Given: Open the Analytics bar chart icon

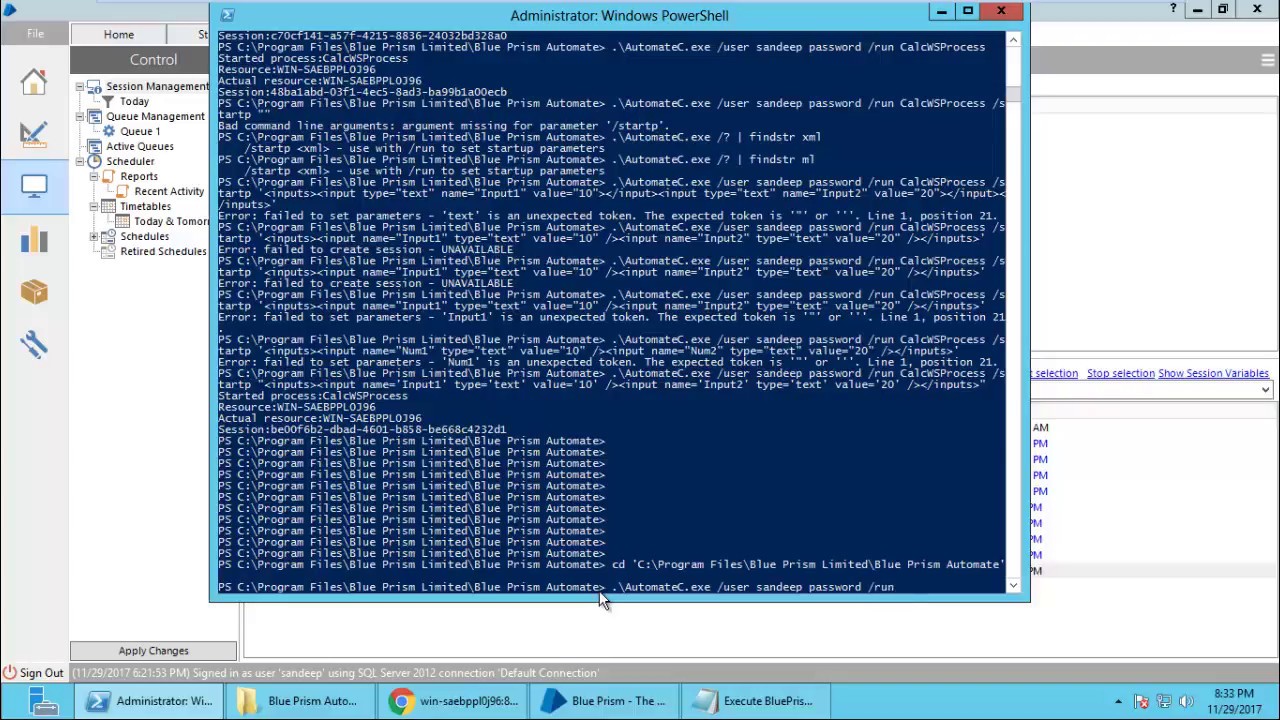Looking at the screenshot, I should (34, 239).
